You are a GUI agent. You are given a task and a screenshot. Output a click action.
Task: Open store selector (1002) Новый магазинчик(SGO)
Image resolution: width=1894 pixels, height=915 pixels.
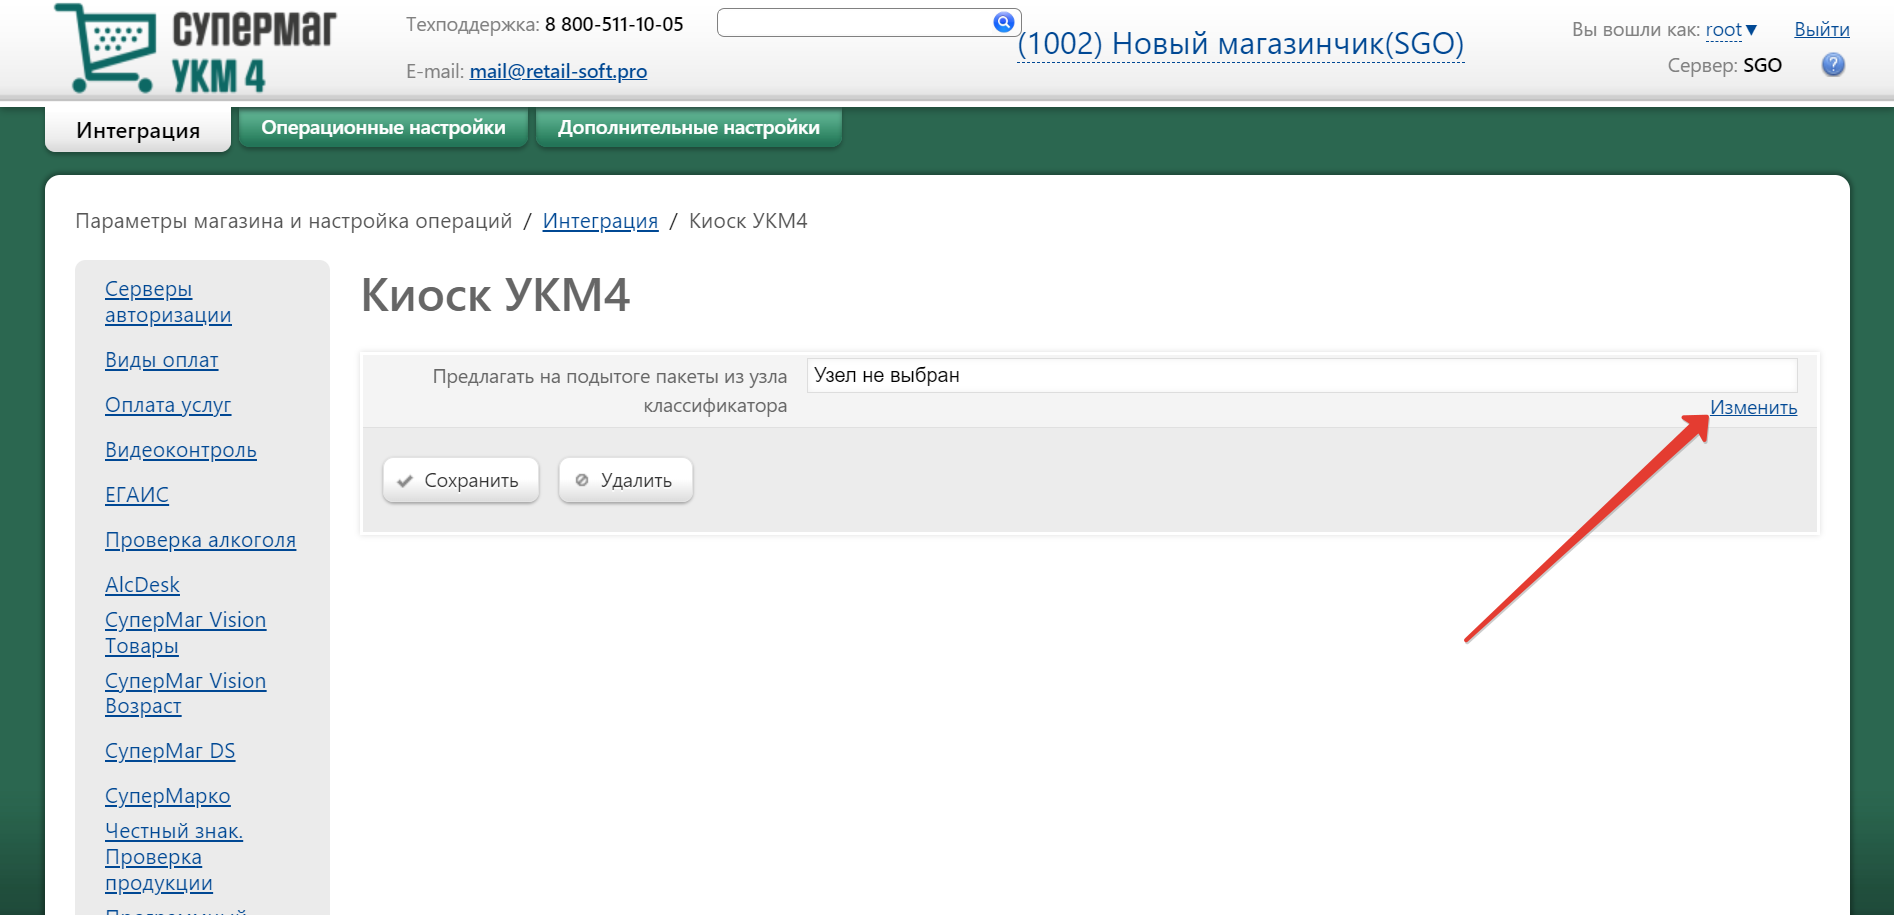click(x=1240, y=44)
